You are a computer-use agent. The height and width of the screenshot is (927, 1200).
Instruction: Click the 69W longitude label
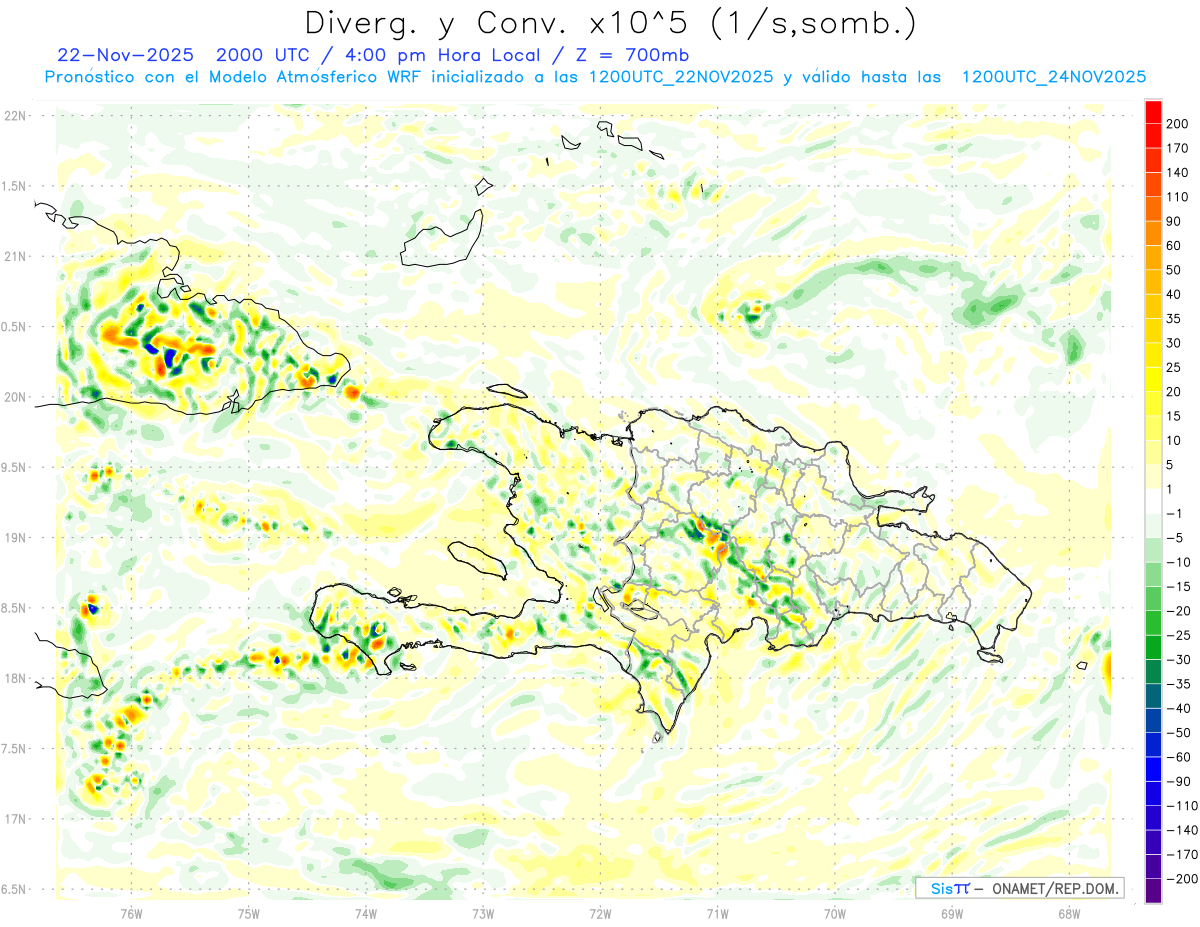(952, 913)
